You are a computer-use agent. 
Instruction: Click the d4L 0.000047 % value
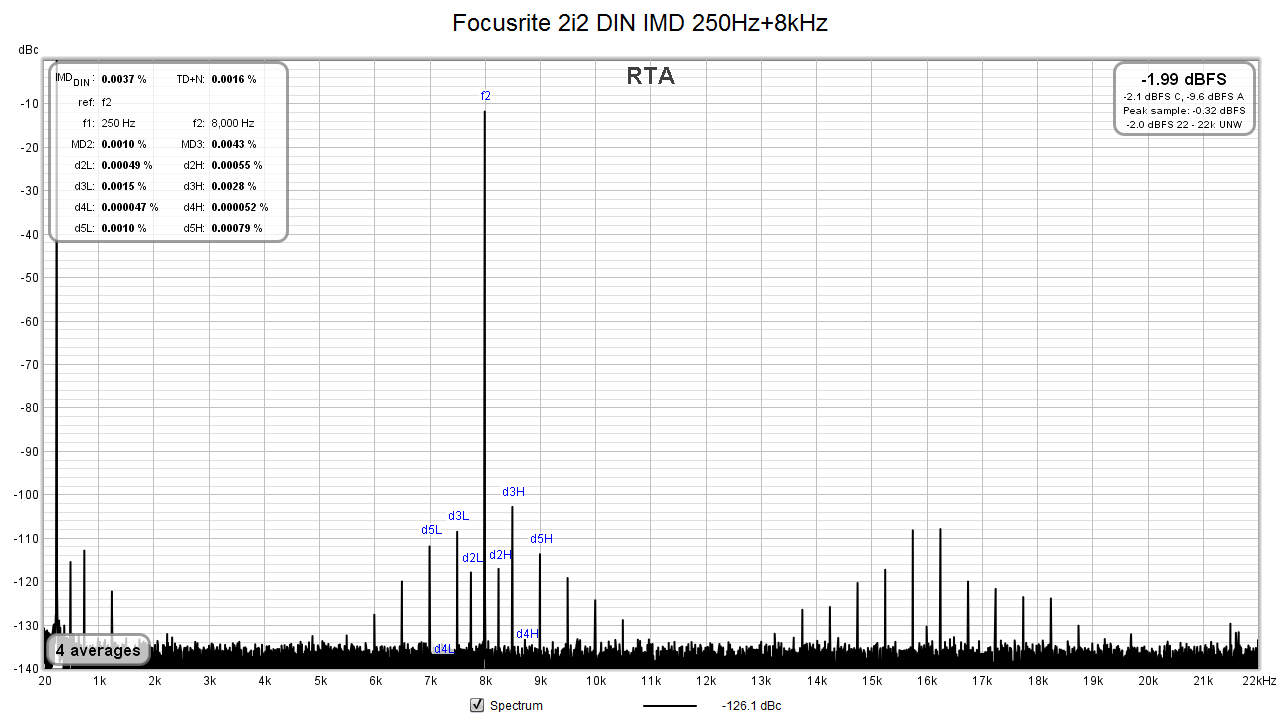tap(130, 207)
